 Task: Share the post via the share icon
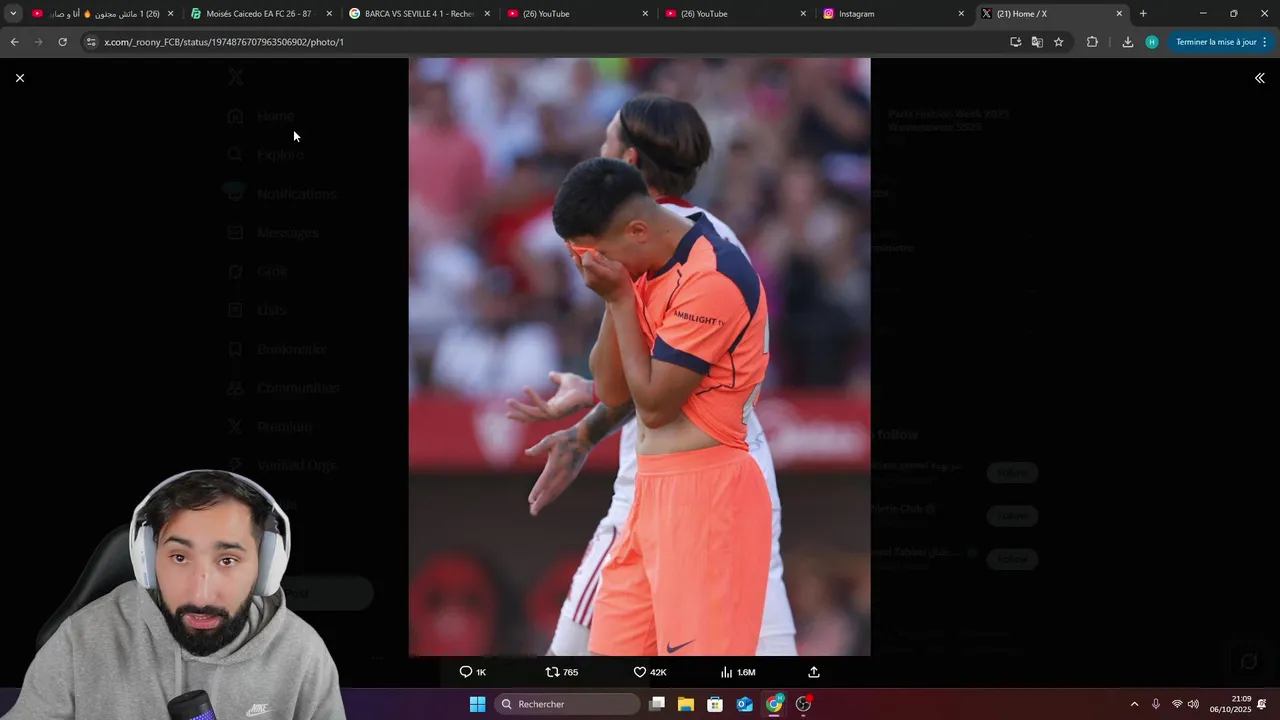(x=814, y=672)
